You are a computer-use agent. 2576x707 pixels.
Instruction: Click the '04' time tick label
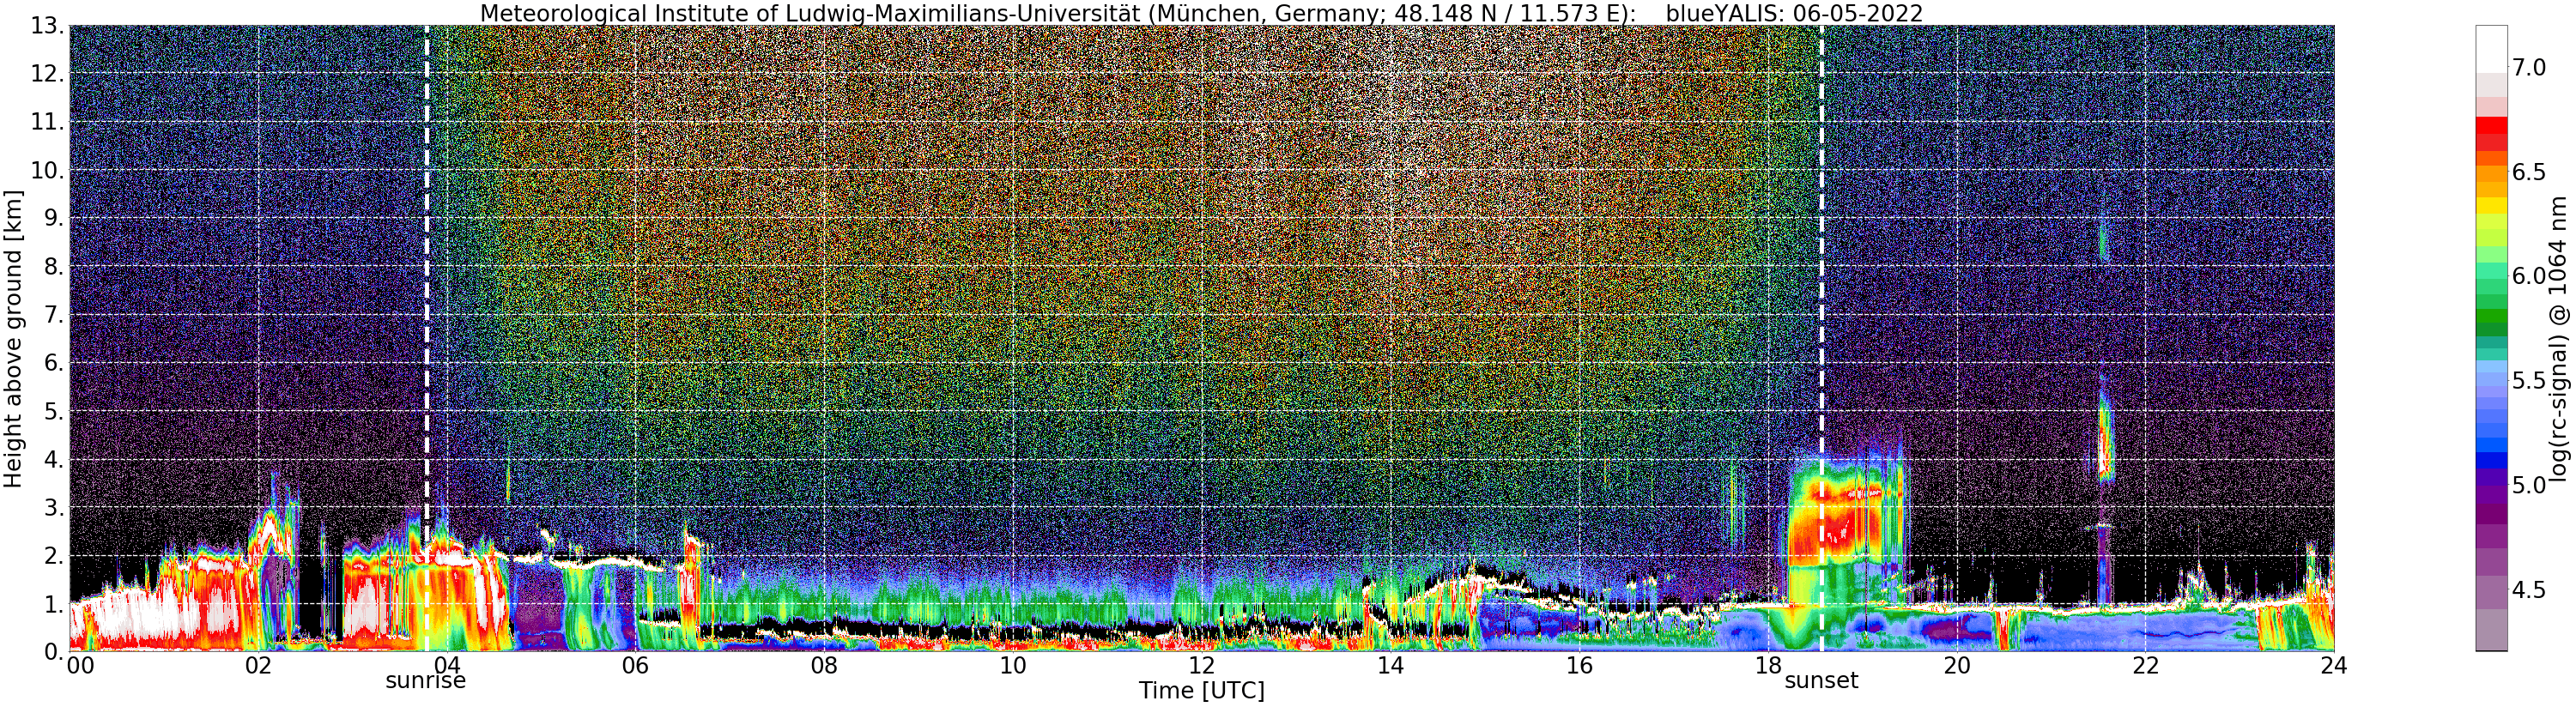447,666
